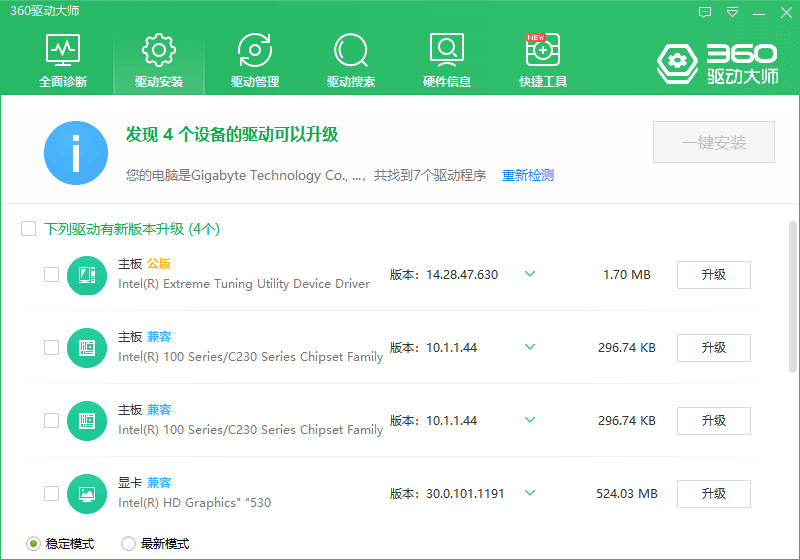
Task: Click the blue info circle icon
Action: click(x=76, y=153)
